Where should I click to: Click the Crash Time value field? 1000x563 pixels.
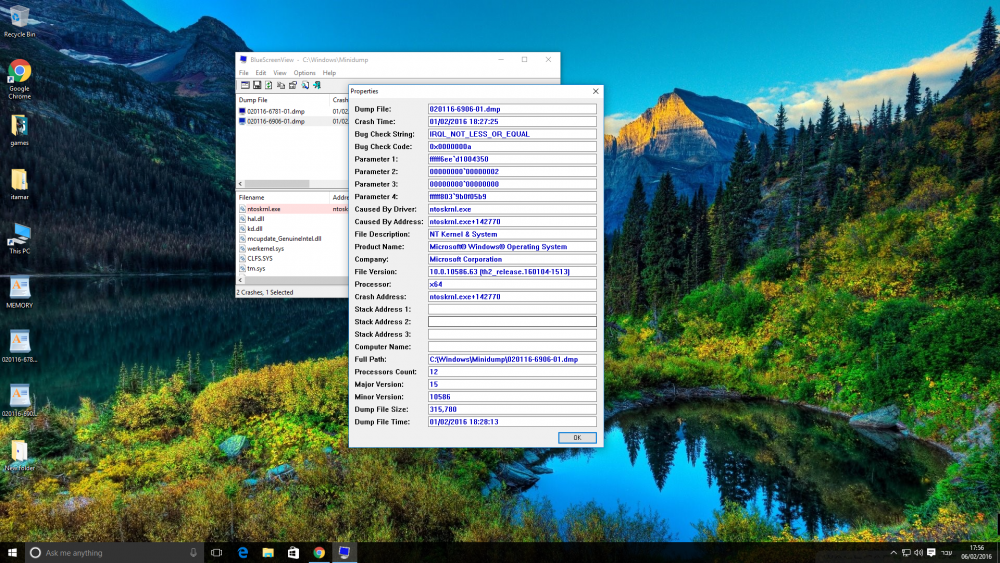tap(512, 121)
